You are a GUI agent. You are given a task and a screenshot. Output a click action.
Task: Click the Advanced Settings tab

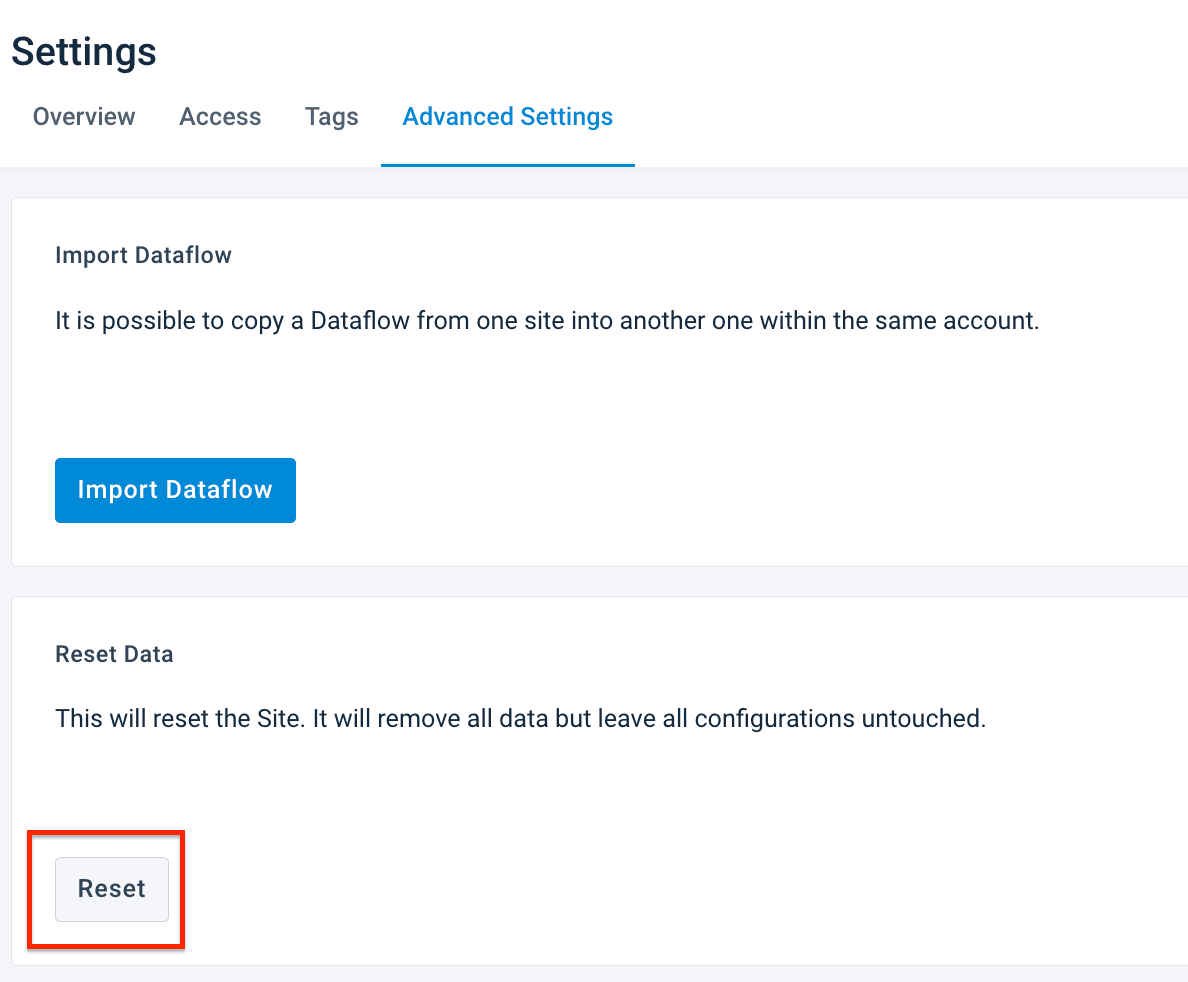click(x=508, y=117)
